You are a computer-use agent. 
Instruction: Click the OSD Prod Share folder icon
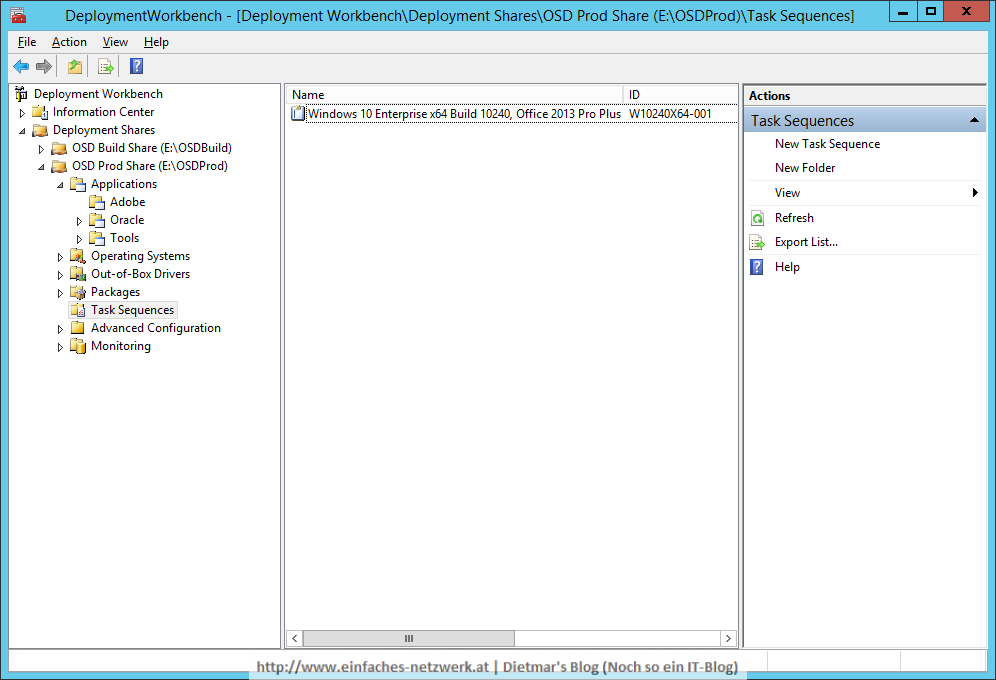[x=60, y=166]
